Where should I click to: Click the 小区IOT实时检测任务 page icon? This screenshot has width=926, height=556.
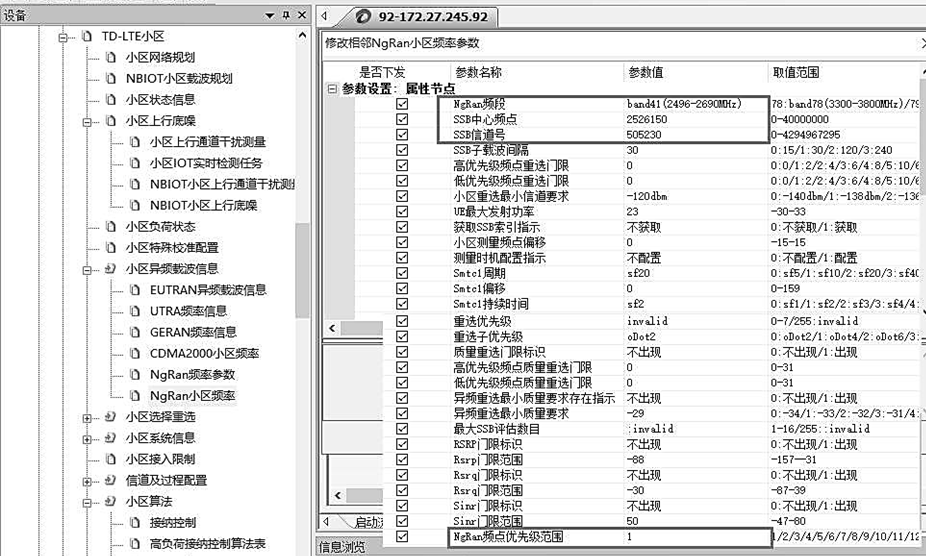coord(135,163)
